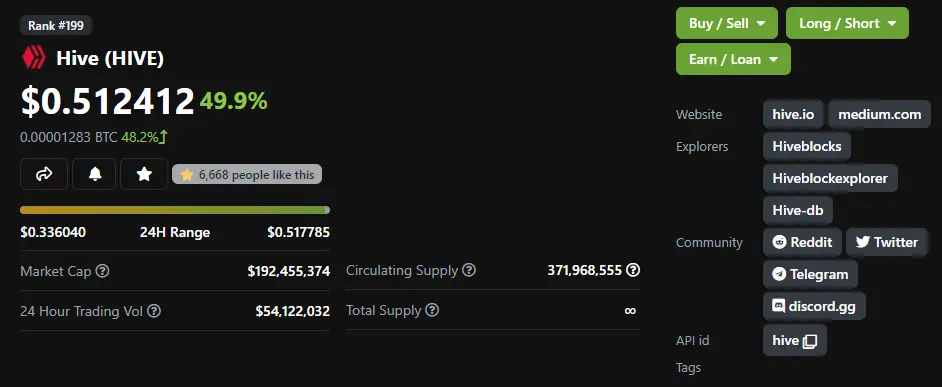Screen dimensions: 942x387
Task: Open the Buy / Sell dropdown
Action: 727,23
